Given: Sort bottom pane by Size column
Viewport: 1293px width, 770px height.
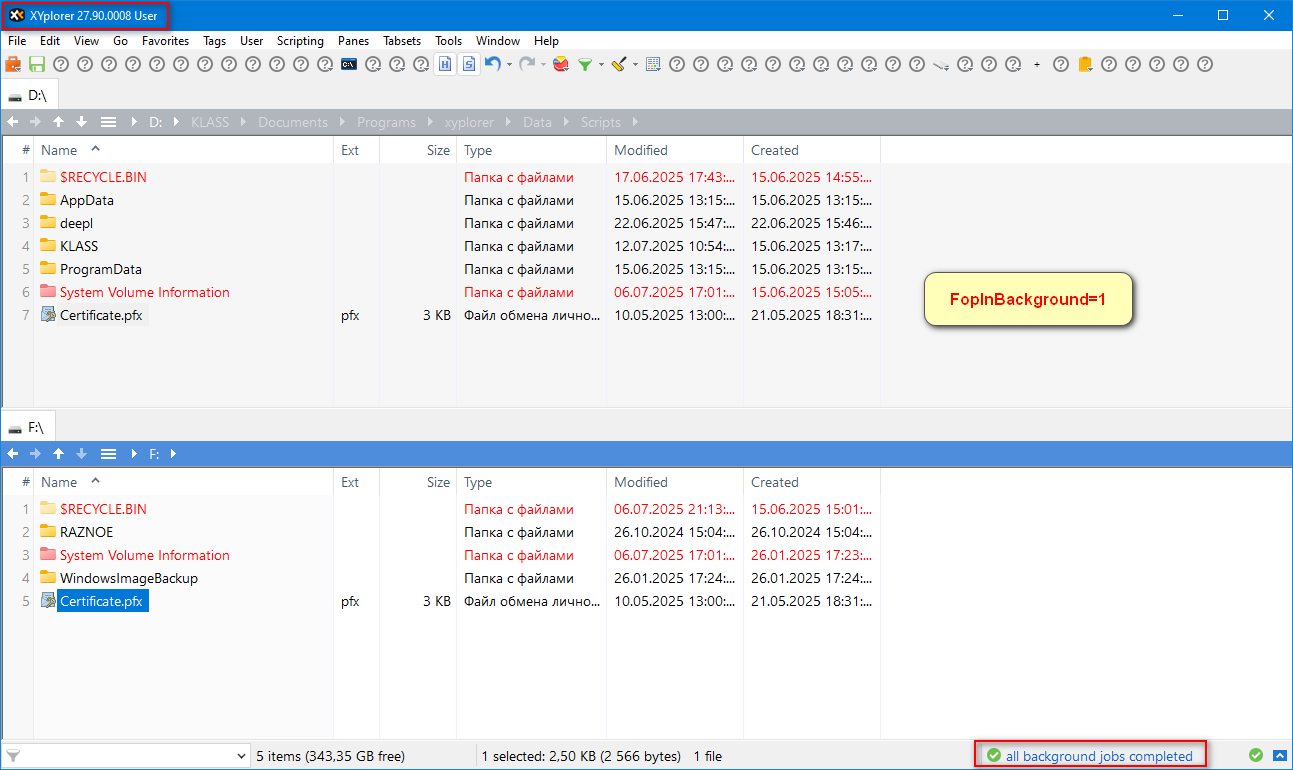Looking at the screenshot, I should click(x=418, y=482).
